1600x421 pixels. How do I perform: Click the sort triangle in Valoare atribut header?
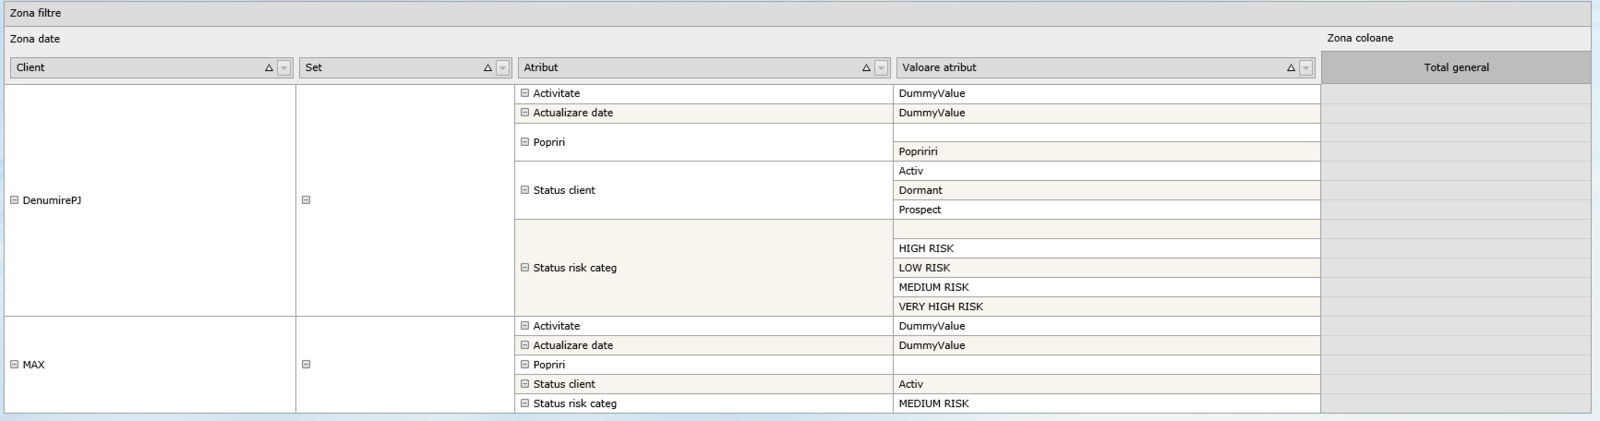[x=1291, y=68]
